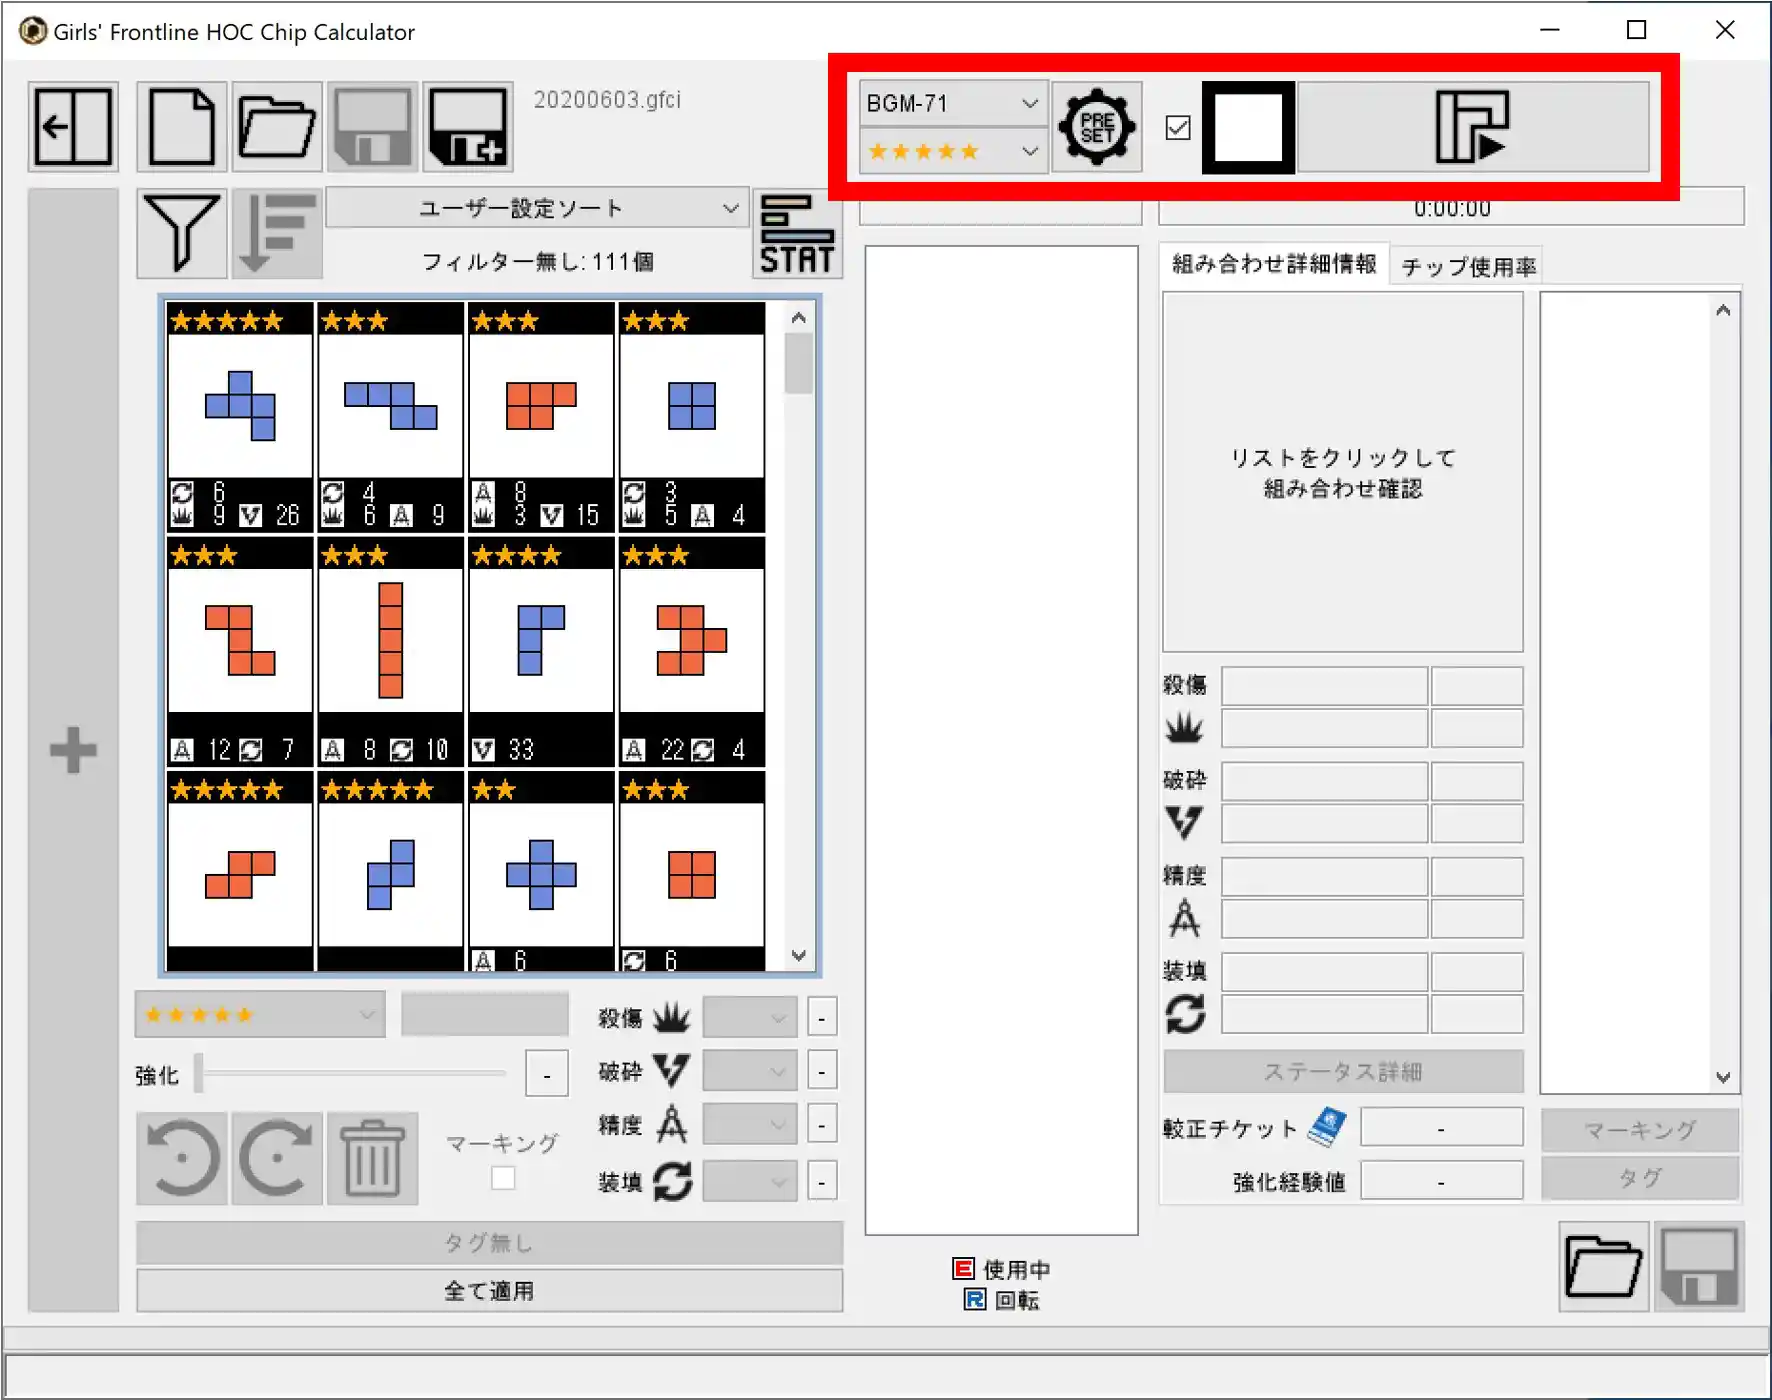
Task: Toggle the マーキング checkbox
Action: 503,1178
